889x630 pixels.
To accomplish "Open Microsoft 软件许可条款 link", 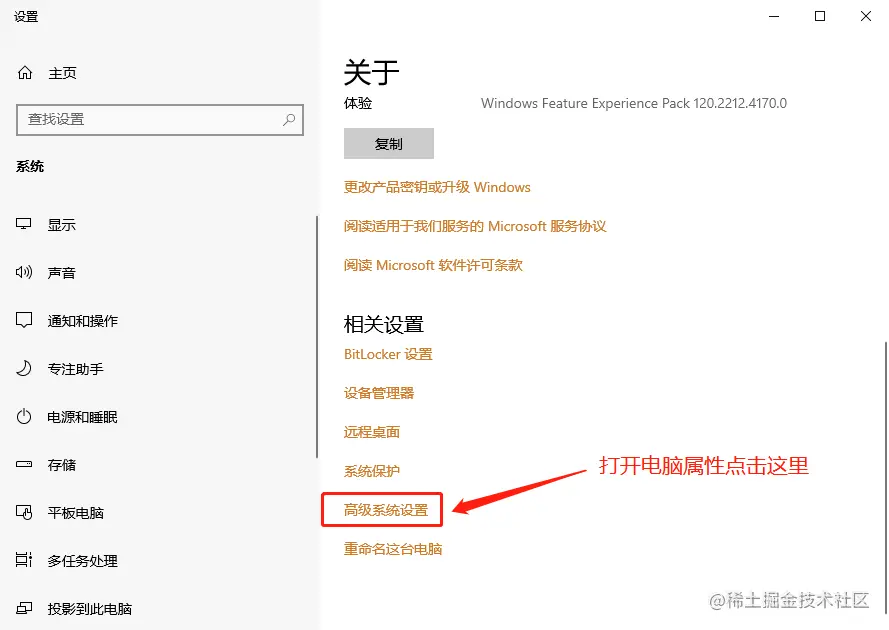I will tap(433, 265).
